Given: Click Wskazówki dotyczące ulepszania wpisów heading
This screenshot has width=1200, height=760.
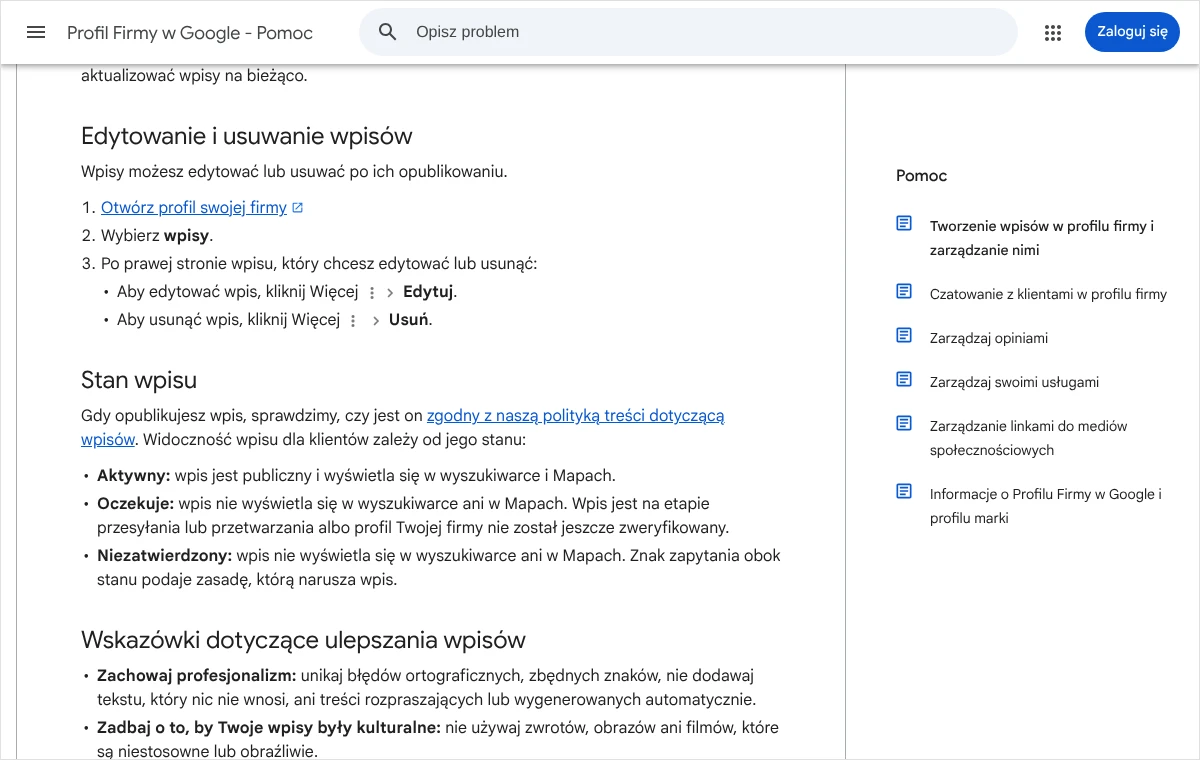Looking at the screenshot, I should tap(303, 640).
